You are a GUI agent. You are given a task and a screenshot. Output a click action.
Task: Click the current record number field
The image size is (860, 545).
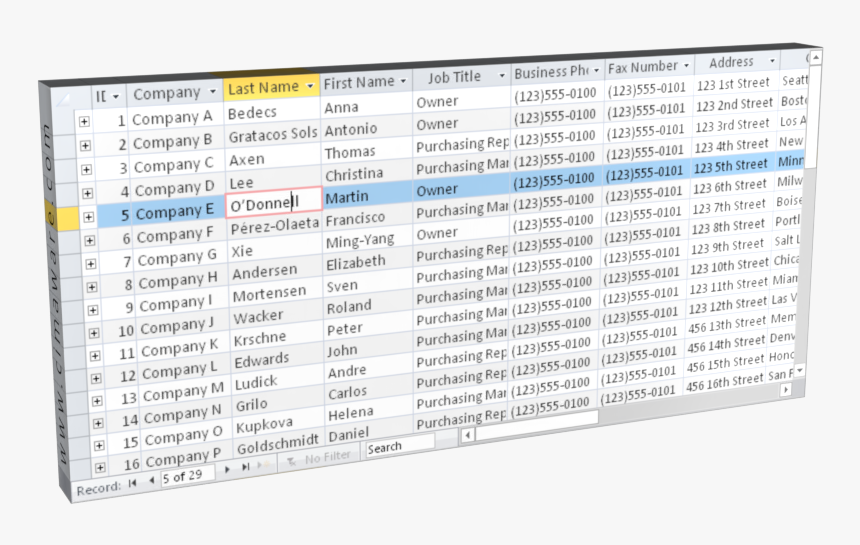(188, 475)
